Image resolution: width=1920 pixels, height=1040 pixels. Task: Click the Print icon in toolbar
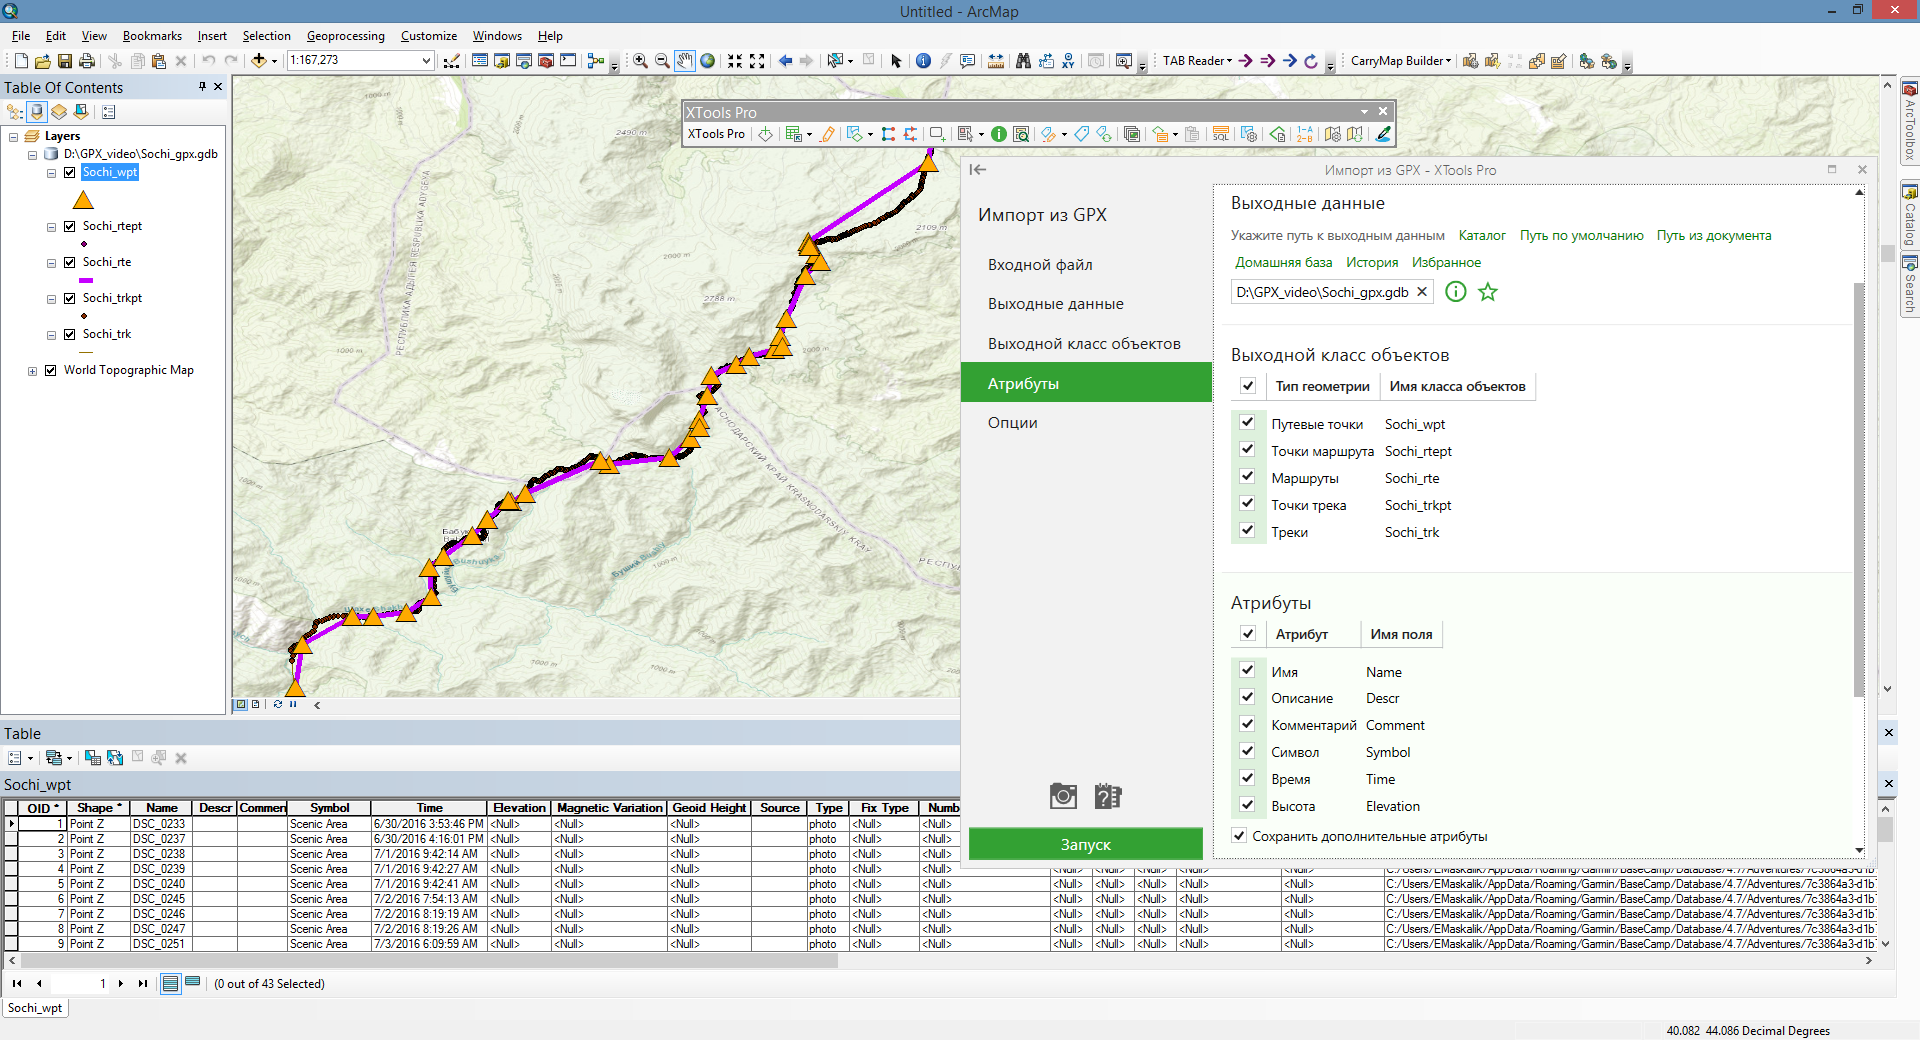click(87, 61)
